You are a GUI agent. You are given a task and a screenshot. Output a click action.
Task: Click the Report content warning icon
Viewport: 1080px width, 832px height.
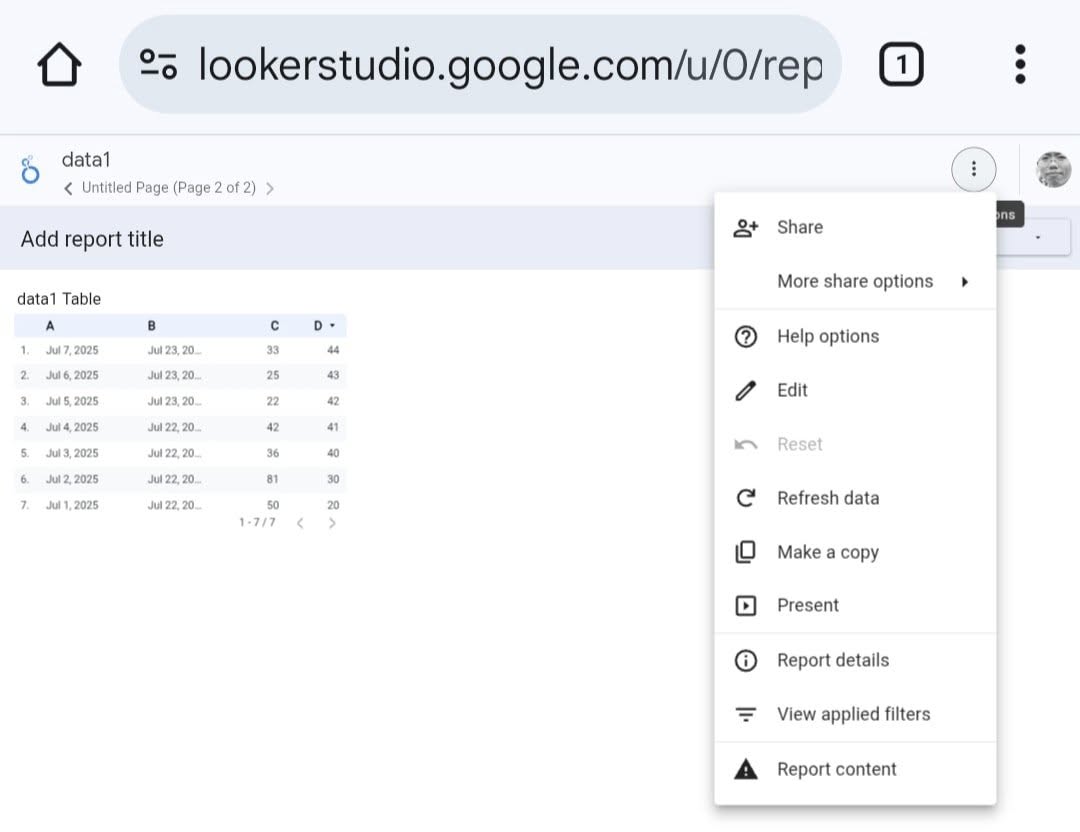pos(746,769)
